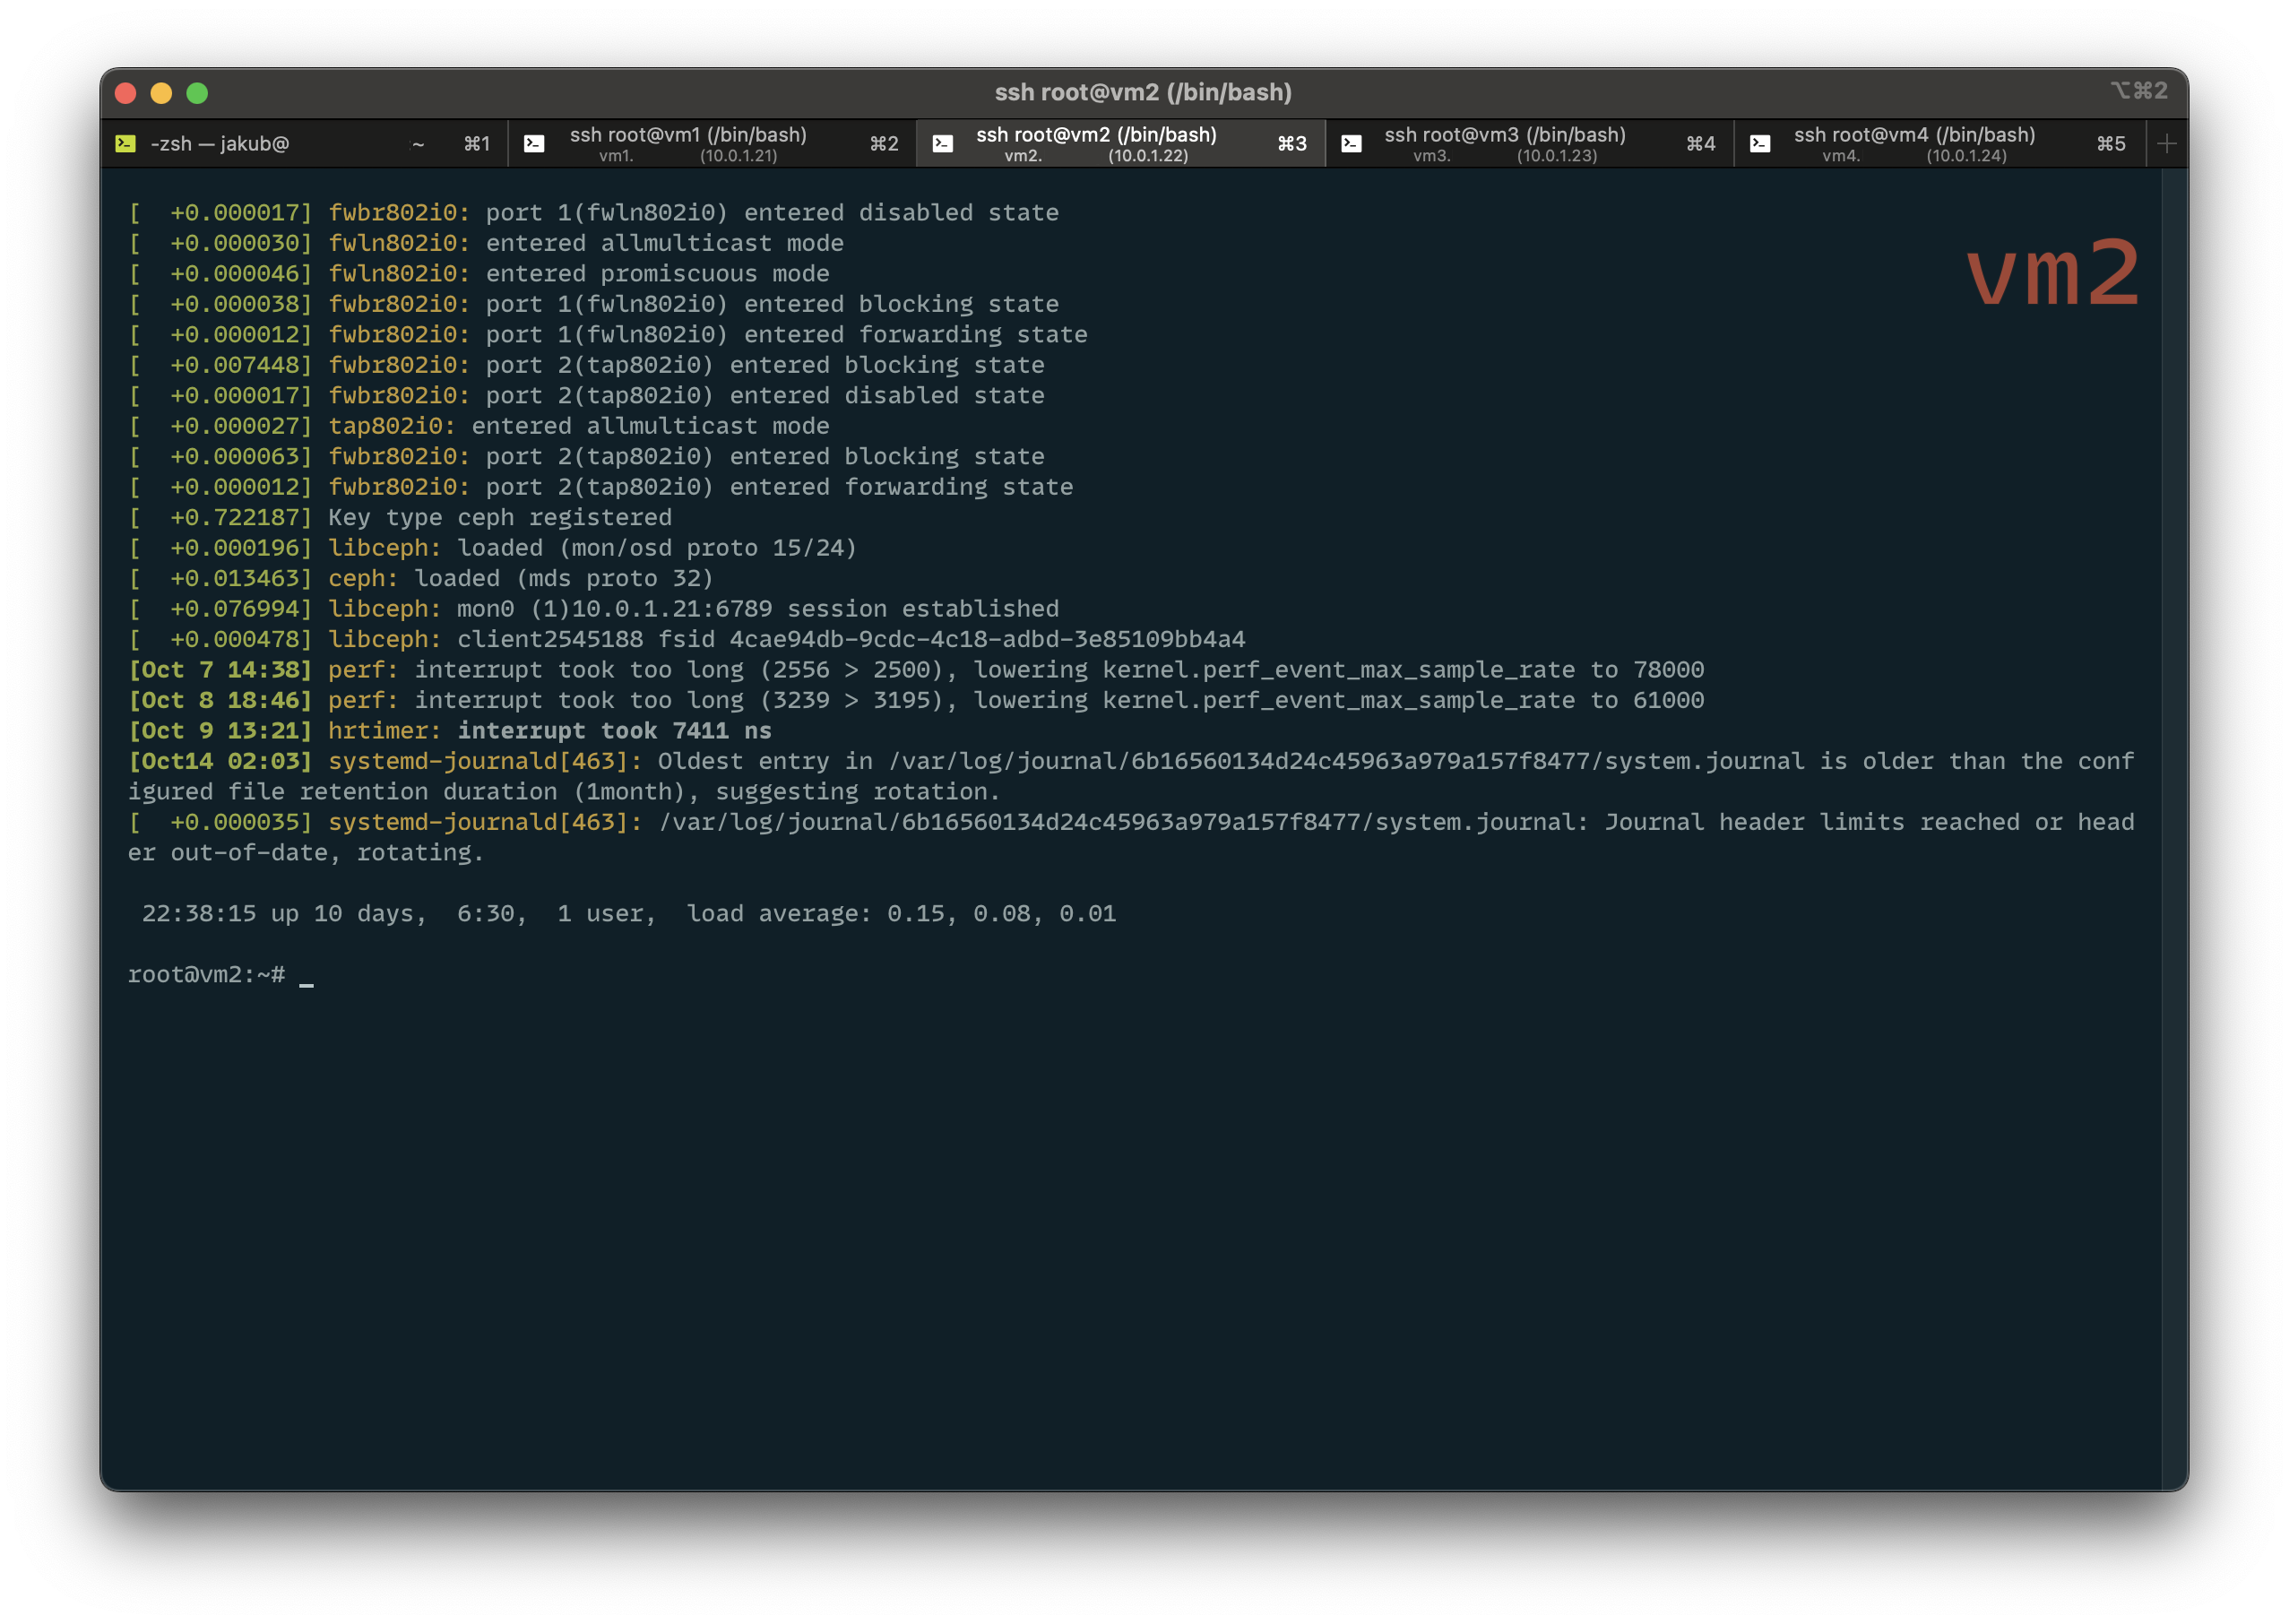This screenshot has height=1624, width=2289.
Task: Click the window title ssh root@vm2
Action: click(1144, 92)
